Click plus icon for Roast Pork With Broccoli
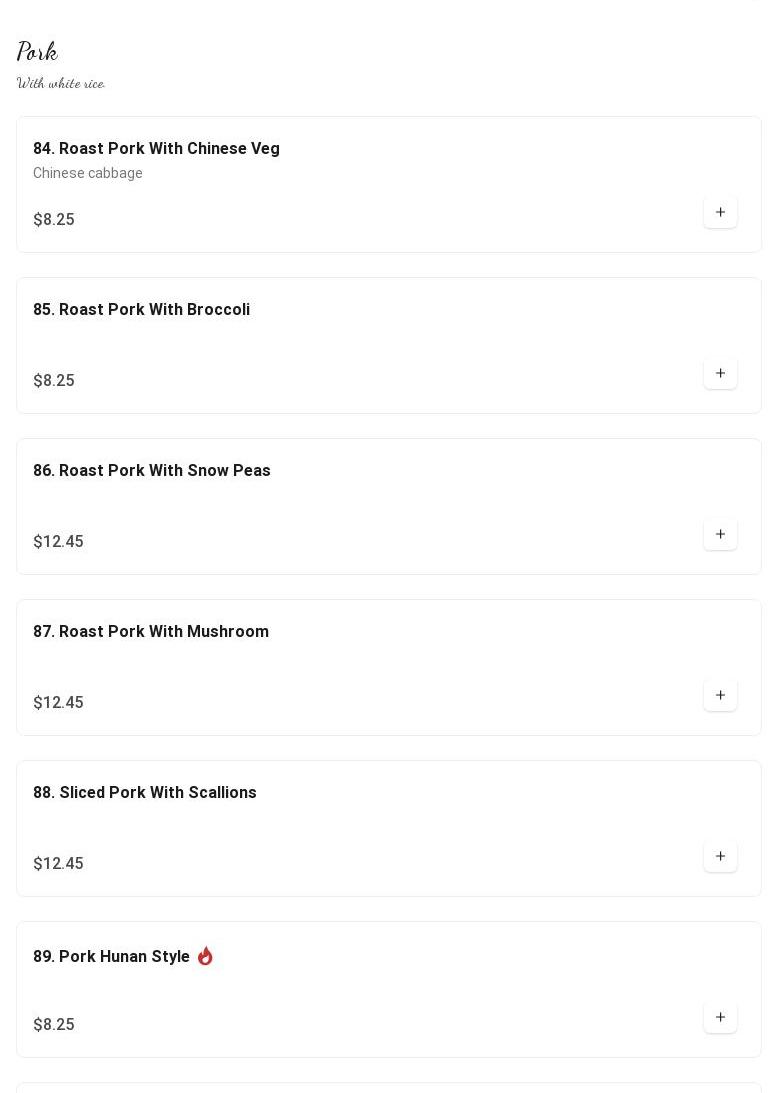 coord(720,373)
